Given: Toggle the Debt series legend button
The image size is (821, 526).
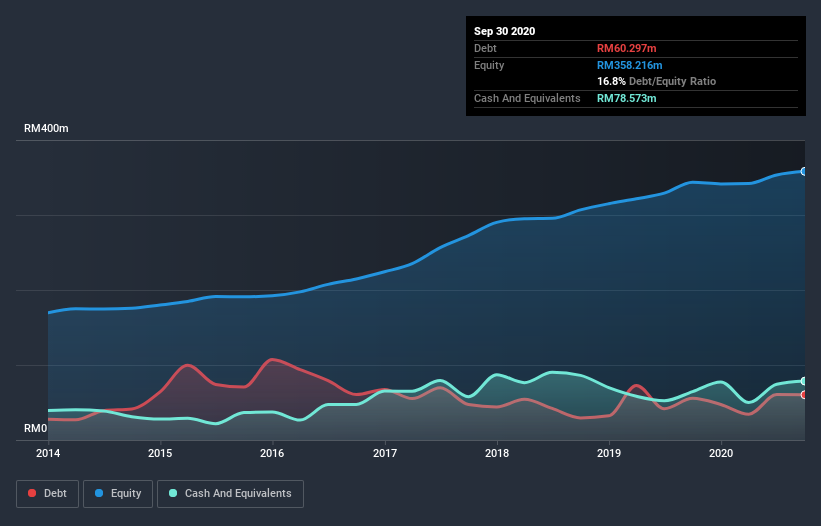Looking at the screenshot, I should (x=47, y=494).
